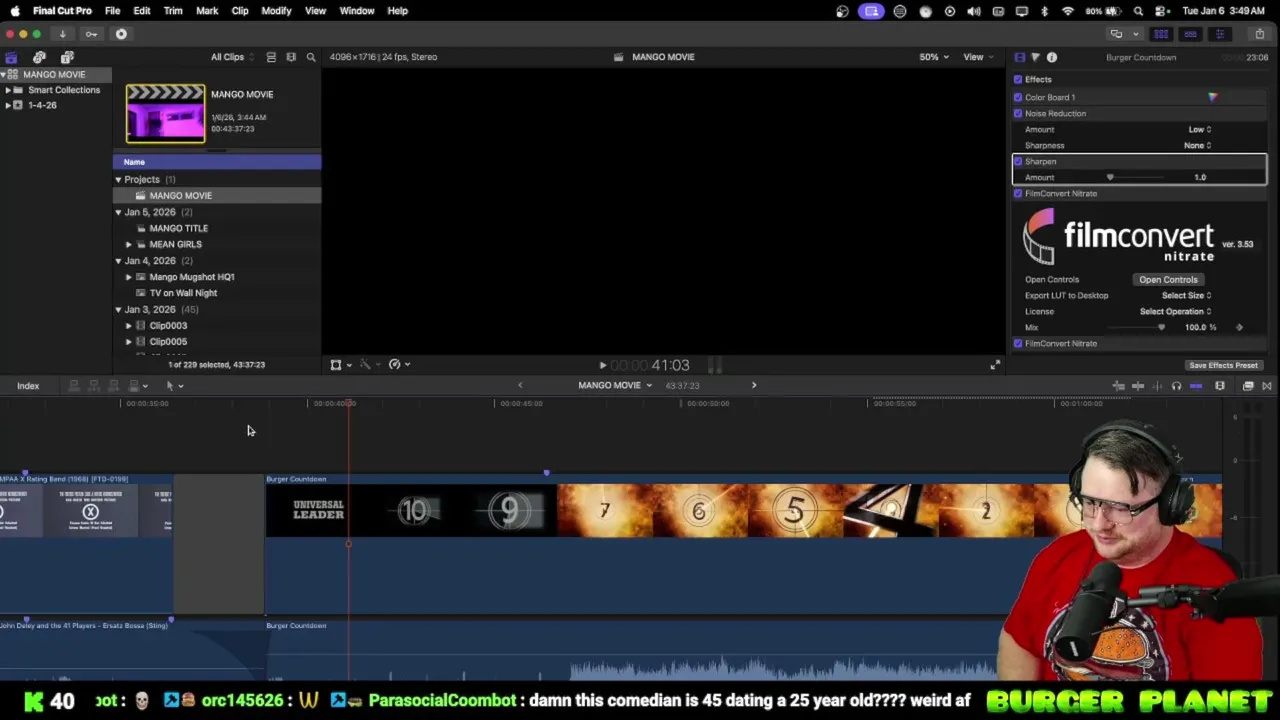This screenshot has height=720, width=1280.
Task: Open the viewer View dropdown
Action: (x=977, y=57)
